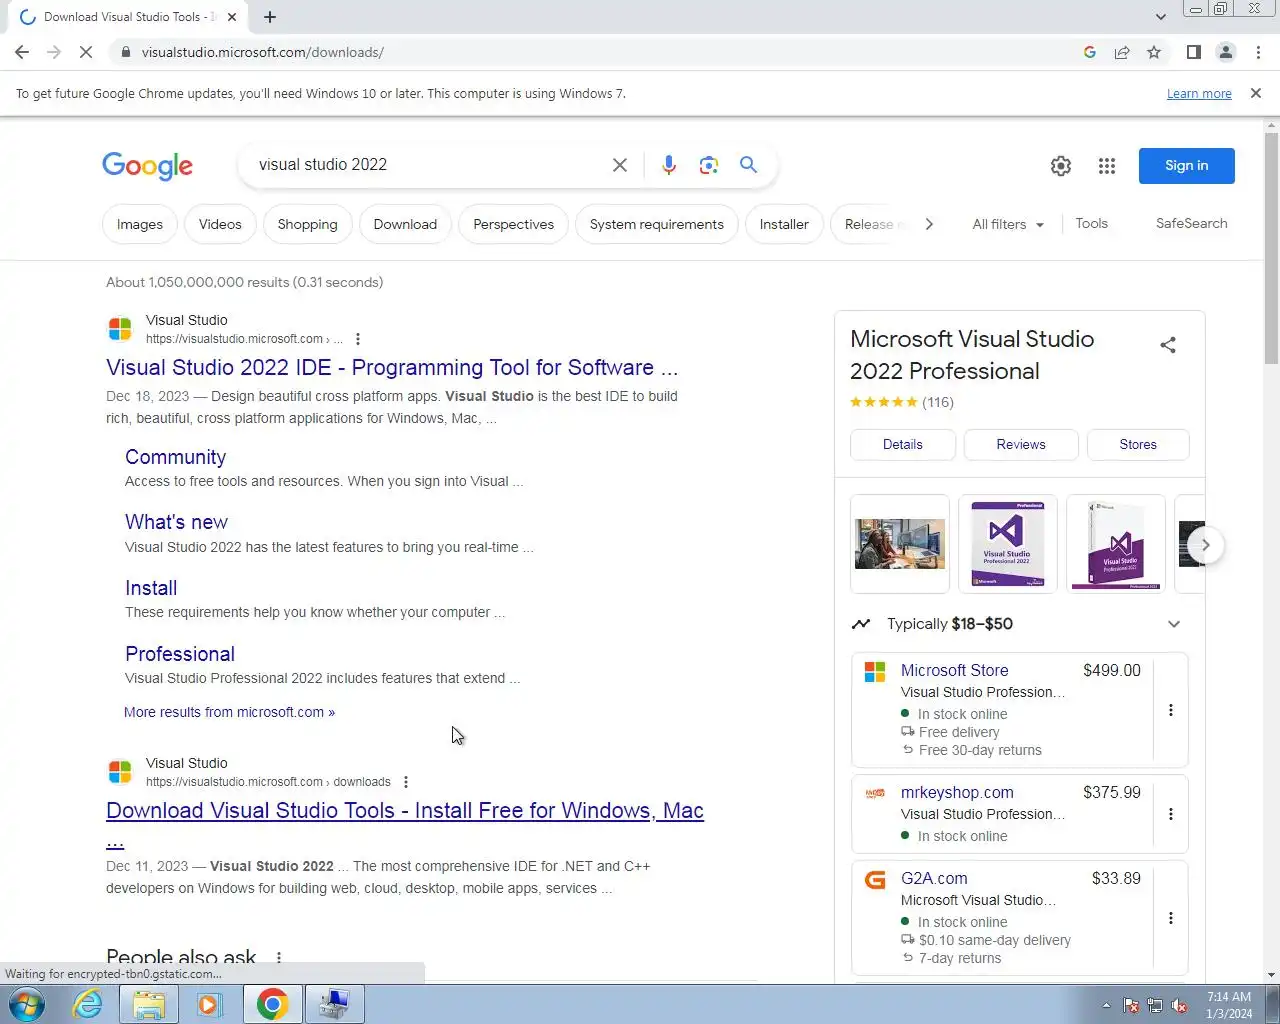Select the Videos filter chip

(220, 224)
